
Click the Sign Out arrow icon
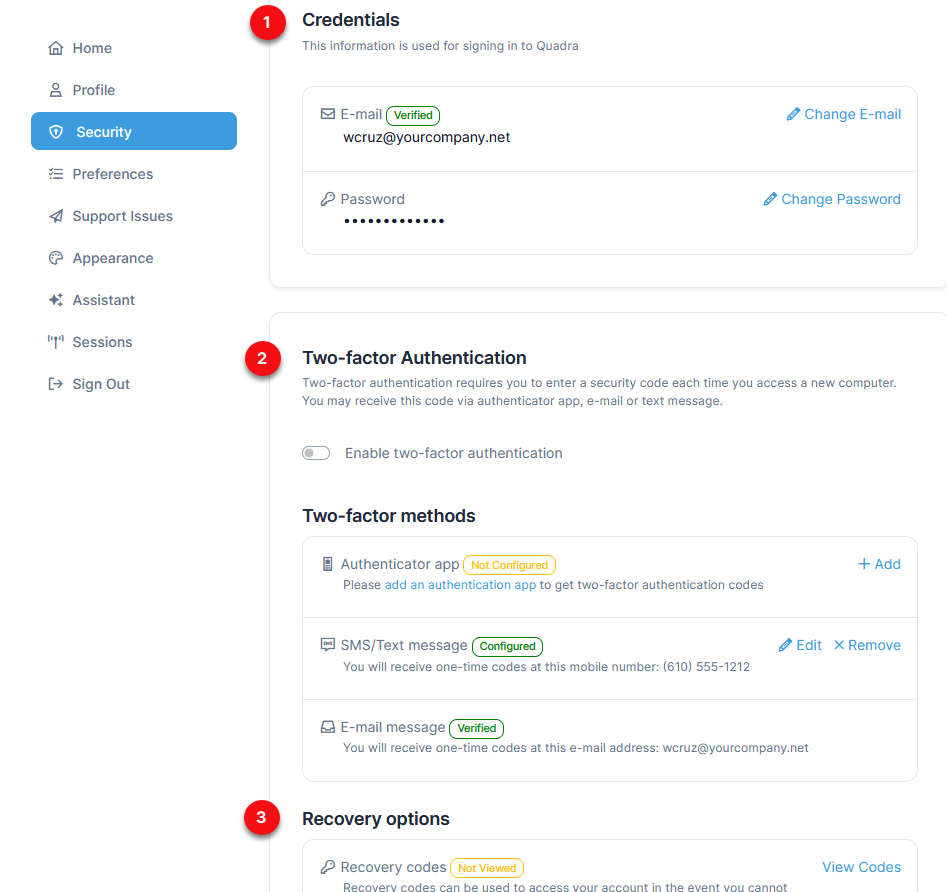tap(56, 384)
